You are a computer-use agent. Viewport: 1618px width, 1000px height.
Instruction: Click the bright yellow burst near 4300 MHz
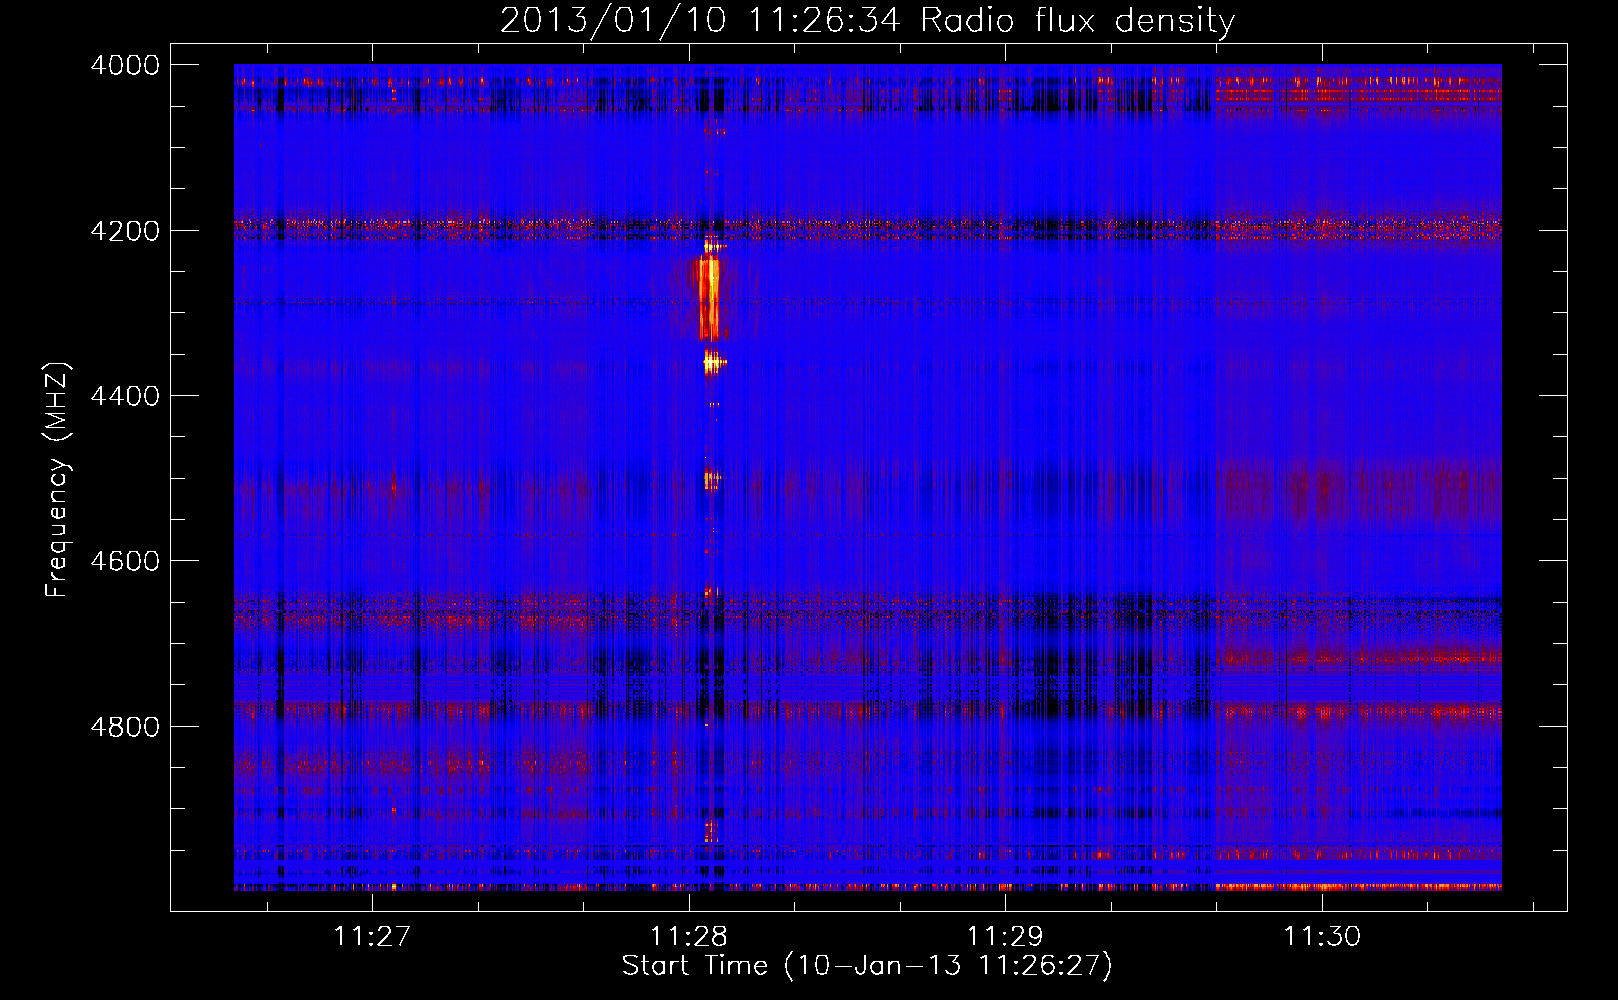[709, 298]
